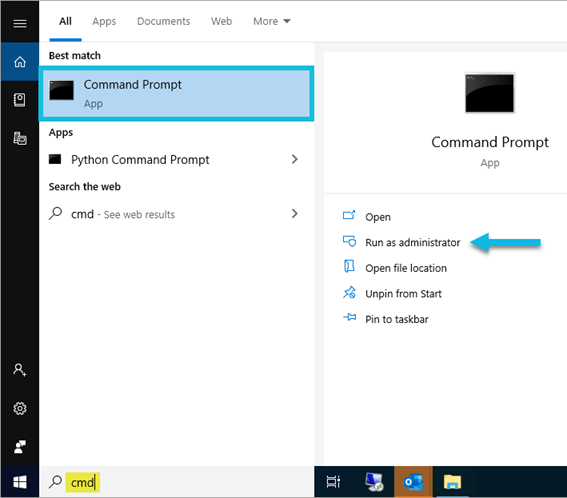Click the Open file location icon
The image size is (567, 498).
tap(349, 267)
